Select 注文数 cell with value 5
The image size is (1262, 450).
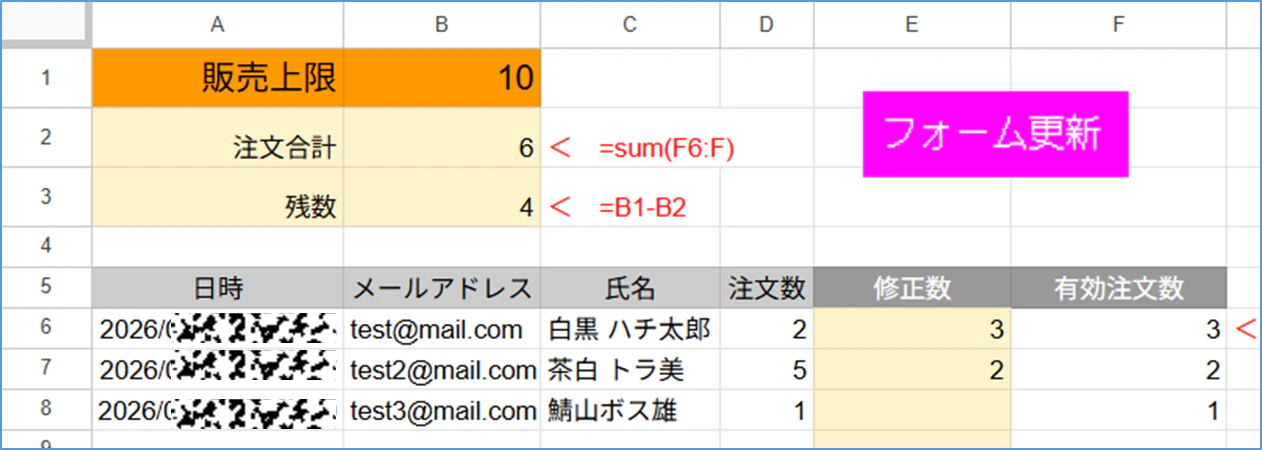[767, 371]
